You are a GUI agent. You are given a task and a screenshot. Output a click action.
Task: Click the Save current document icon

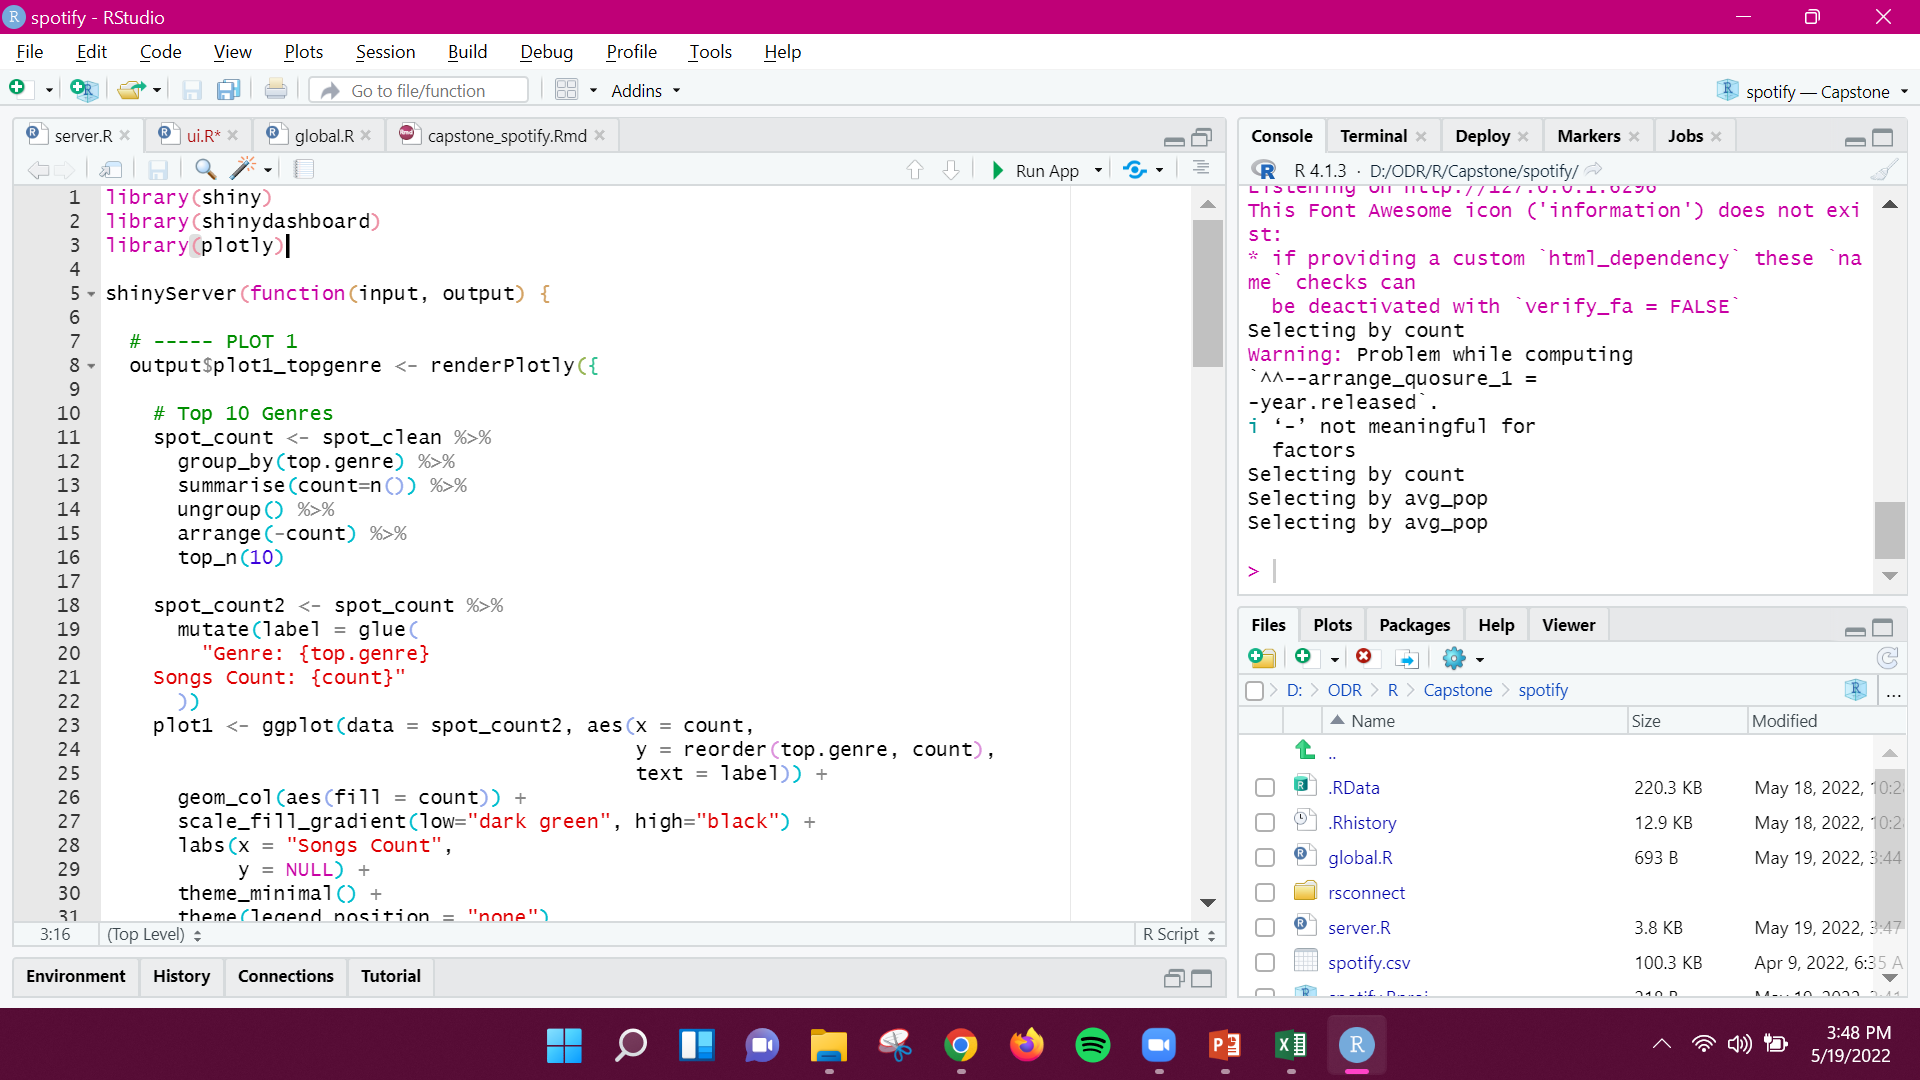(x=158, y=170)
